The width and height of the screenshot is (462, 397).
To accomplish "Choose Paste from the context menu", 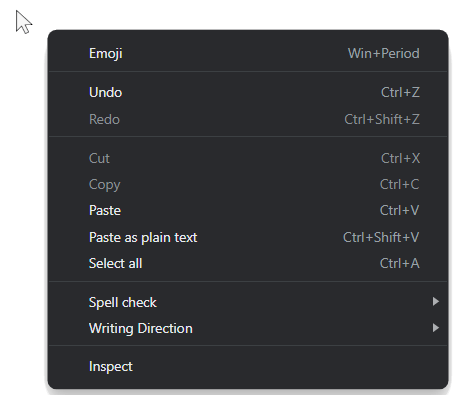I will click(x=248, y=210).
